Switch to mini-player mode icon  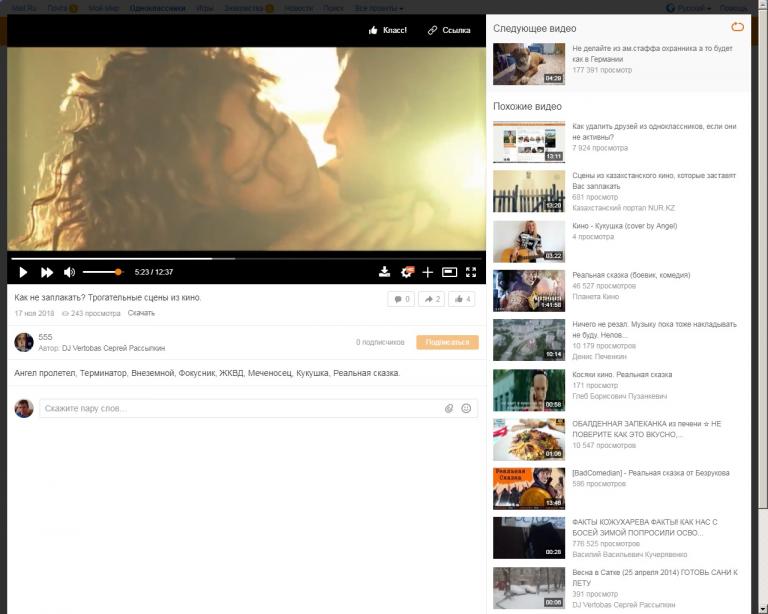[449, 272]
